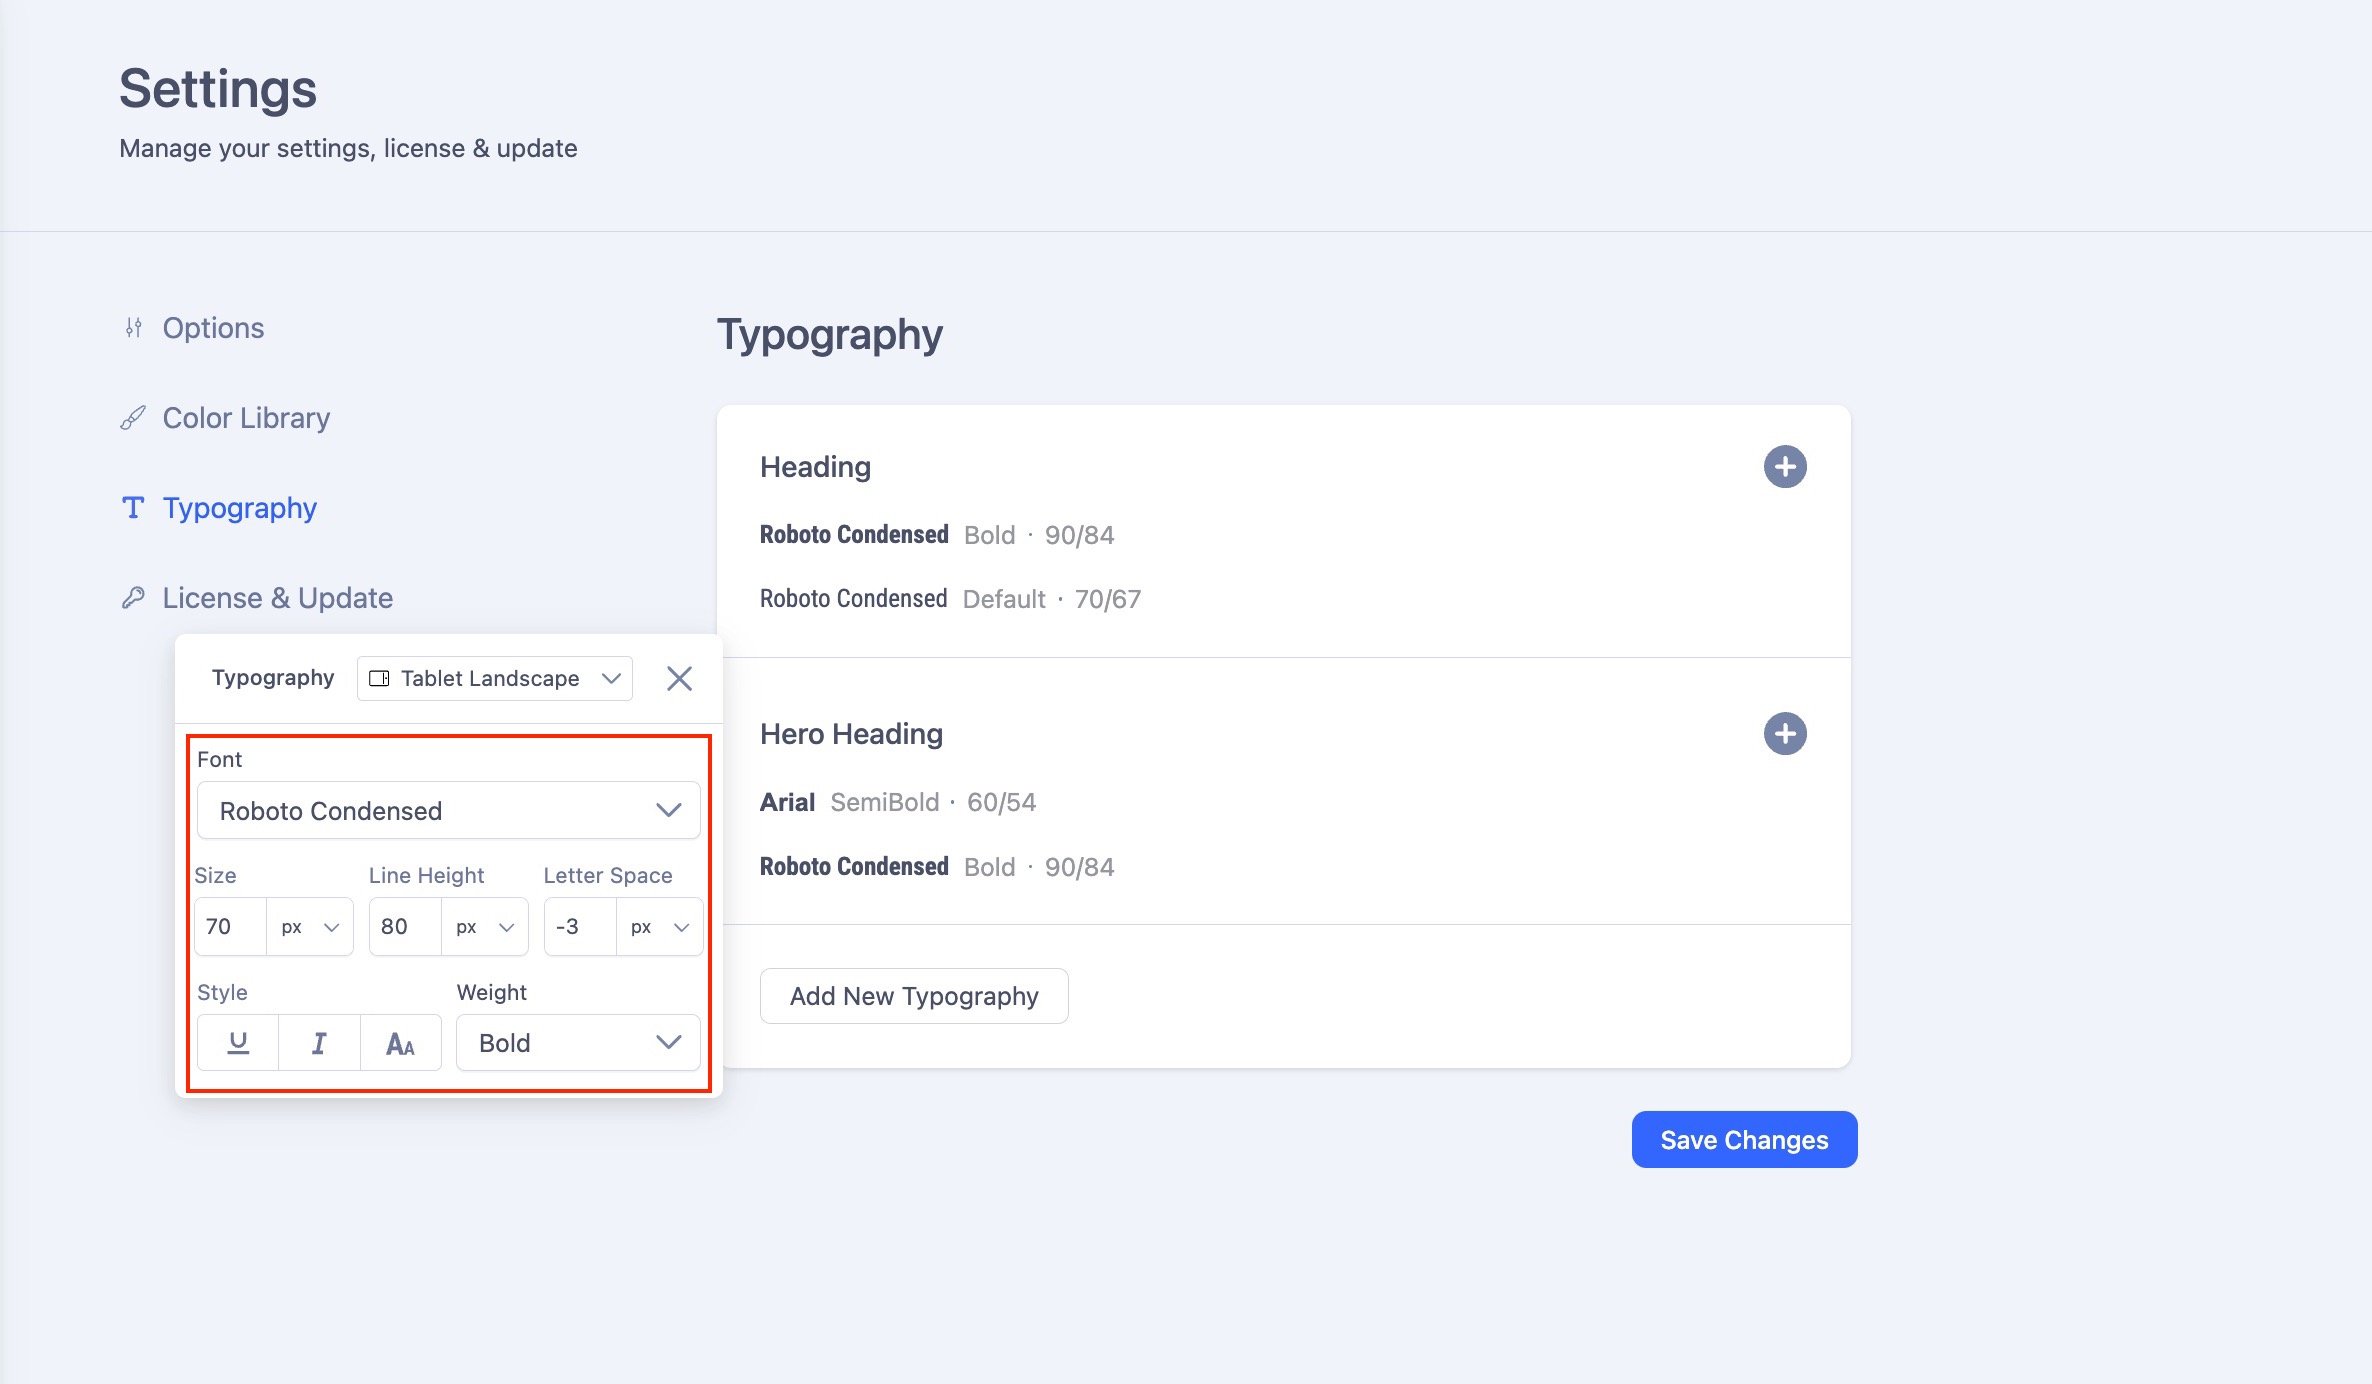Click the plus icon next to Heading

click(1785, 467)
